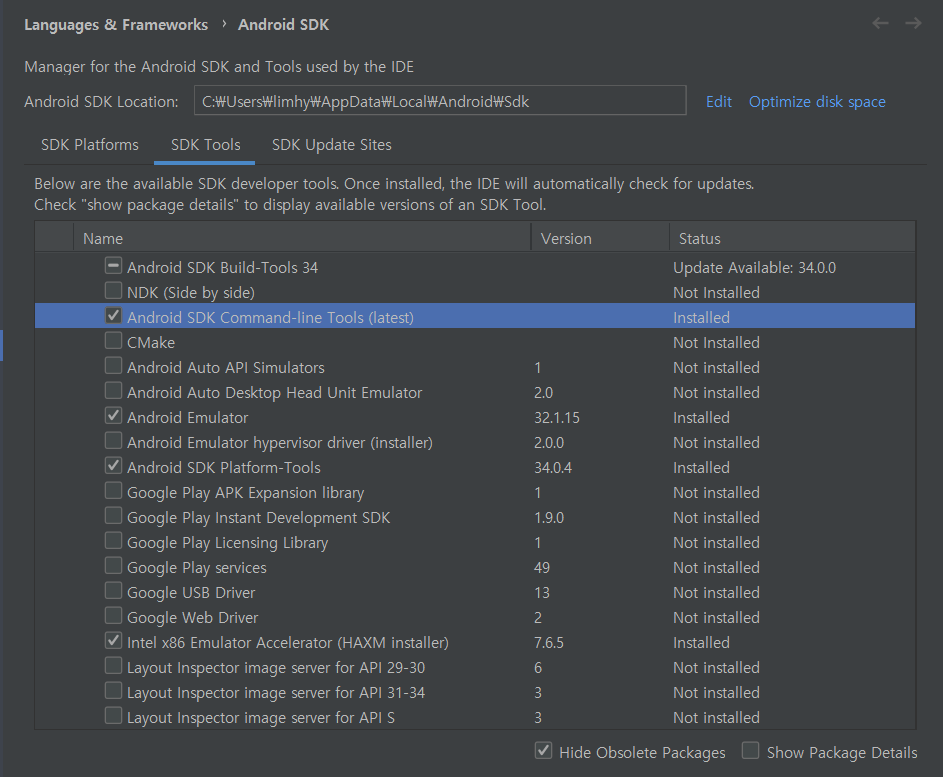Image resolution: width=943 pixels, height=777 pixels.
Task: Uncheck Android SDK Command-line Tools (latest)
Action: point(113,316)
